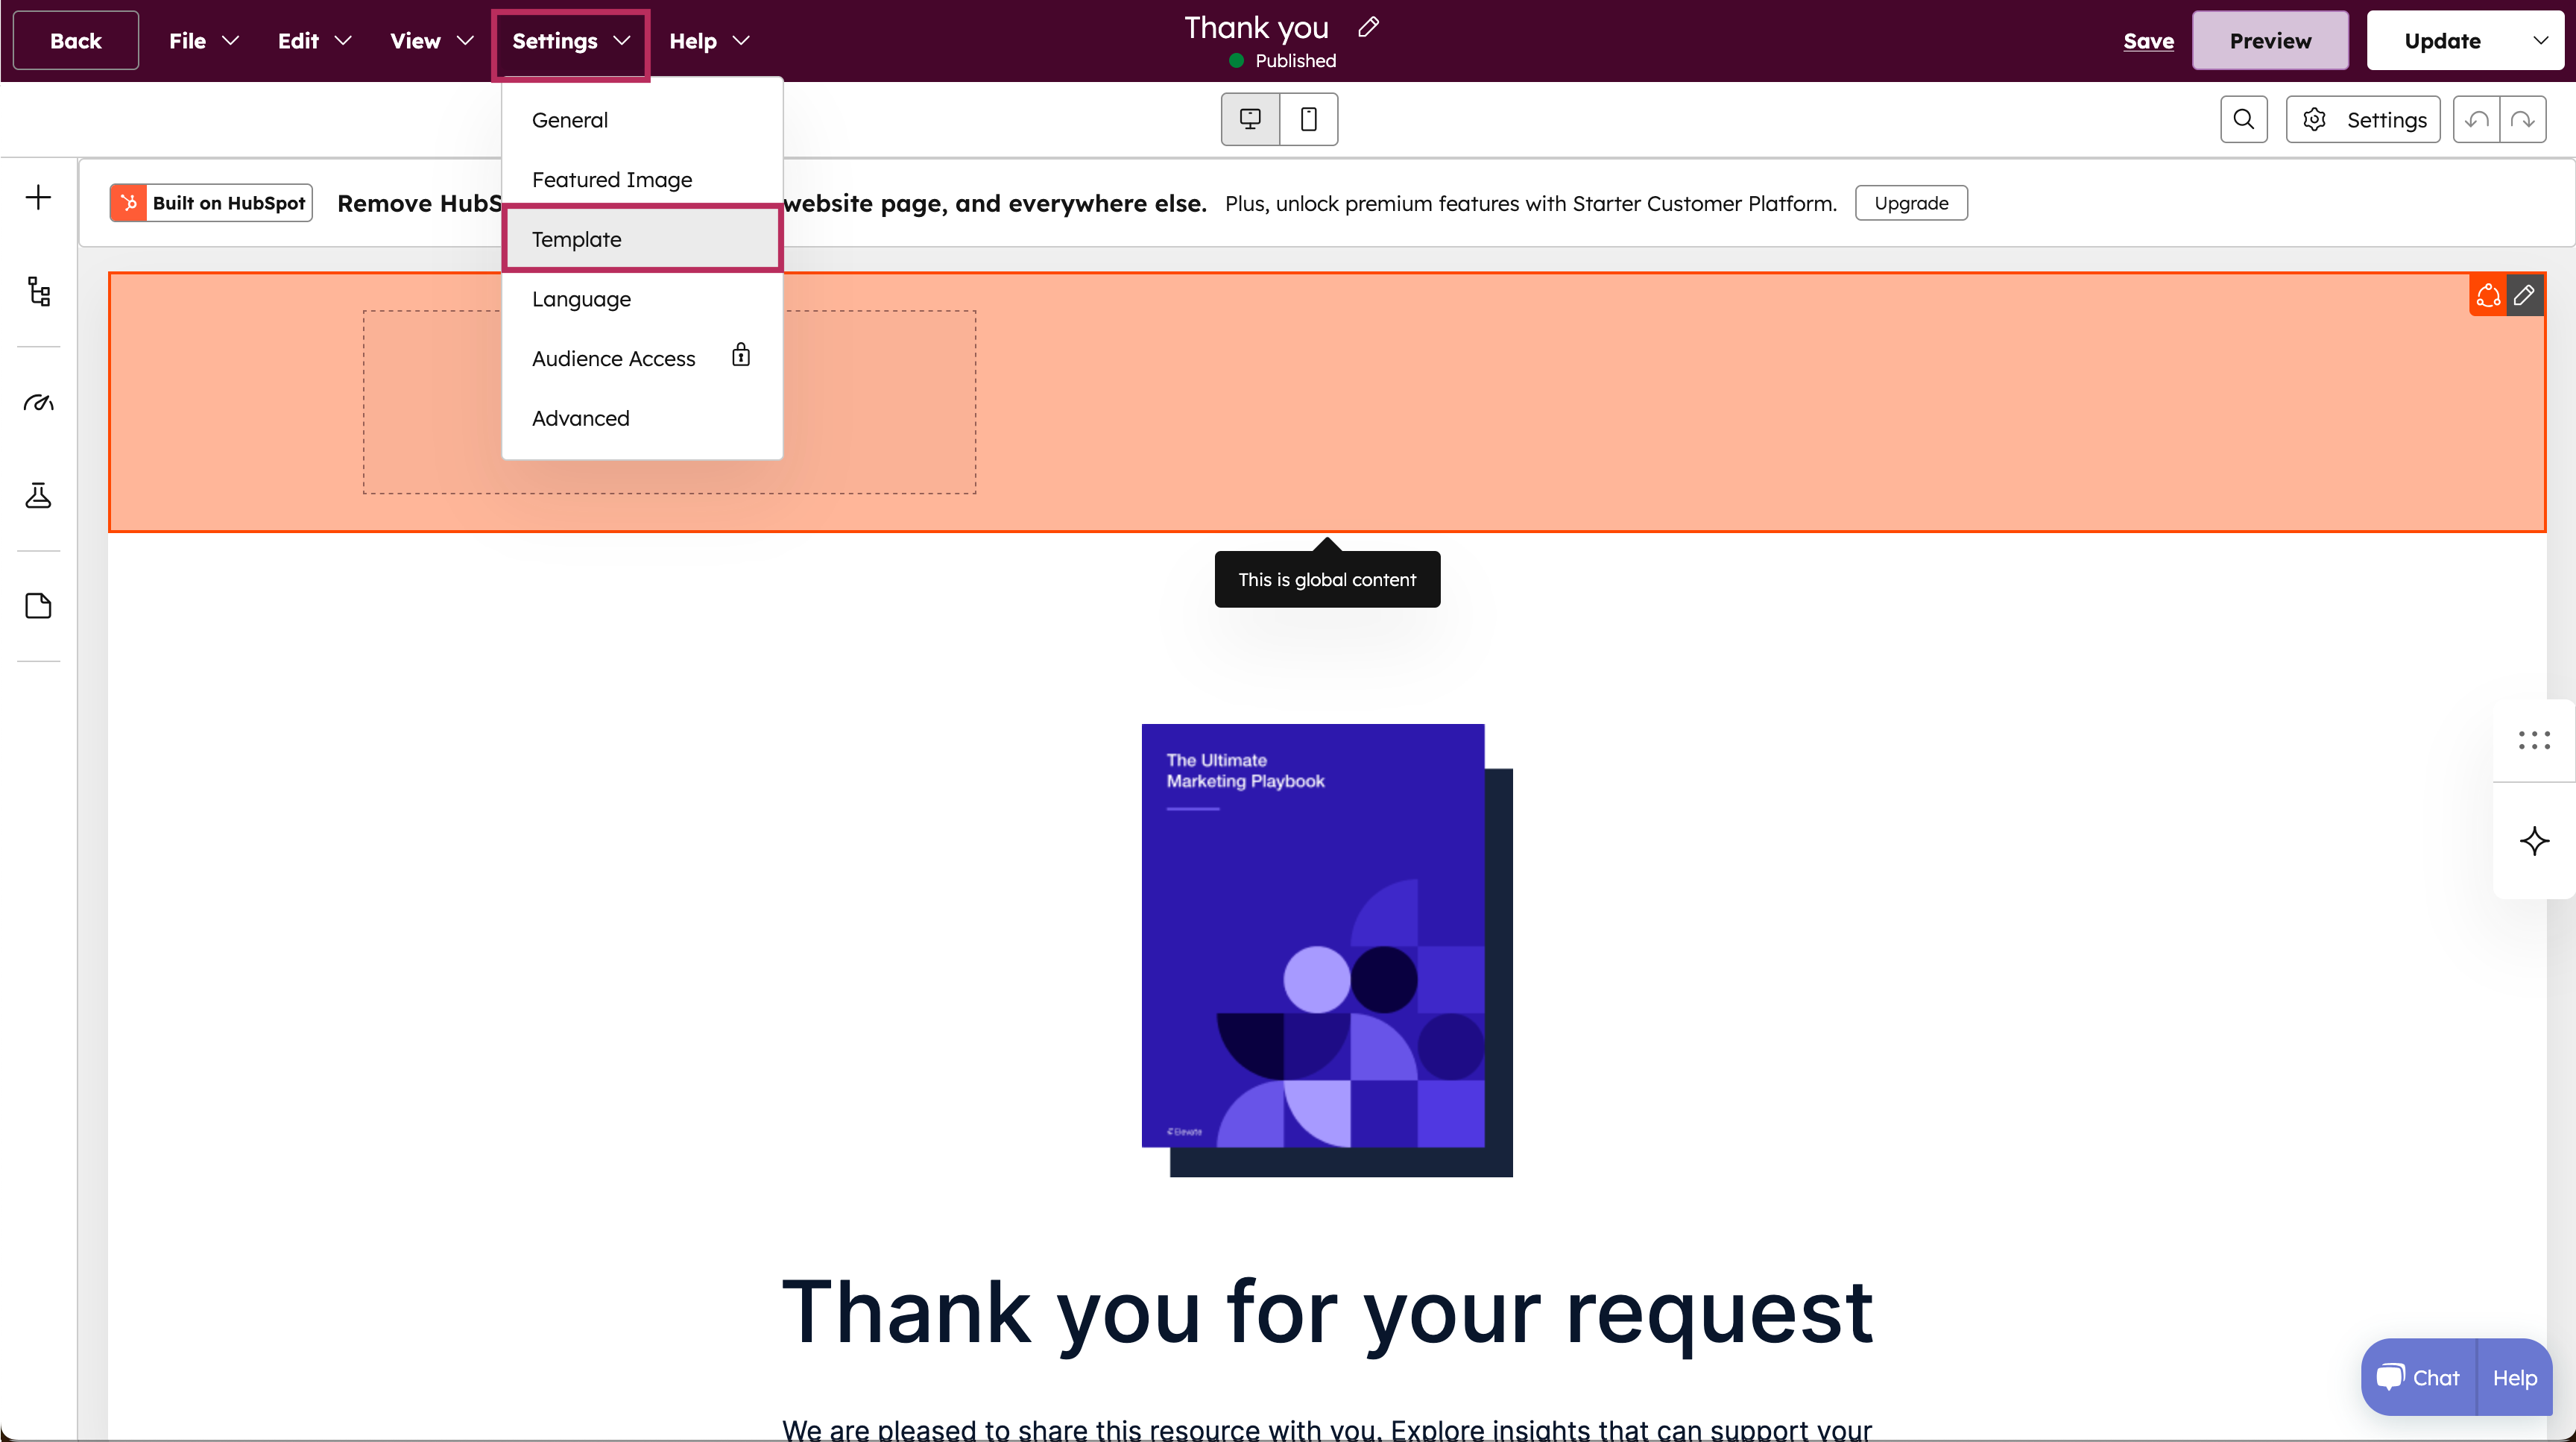This screenshot has height=1442, width=2576.
Task: Open the View menu dropdown
Action: click(x=430, y=41)
